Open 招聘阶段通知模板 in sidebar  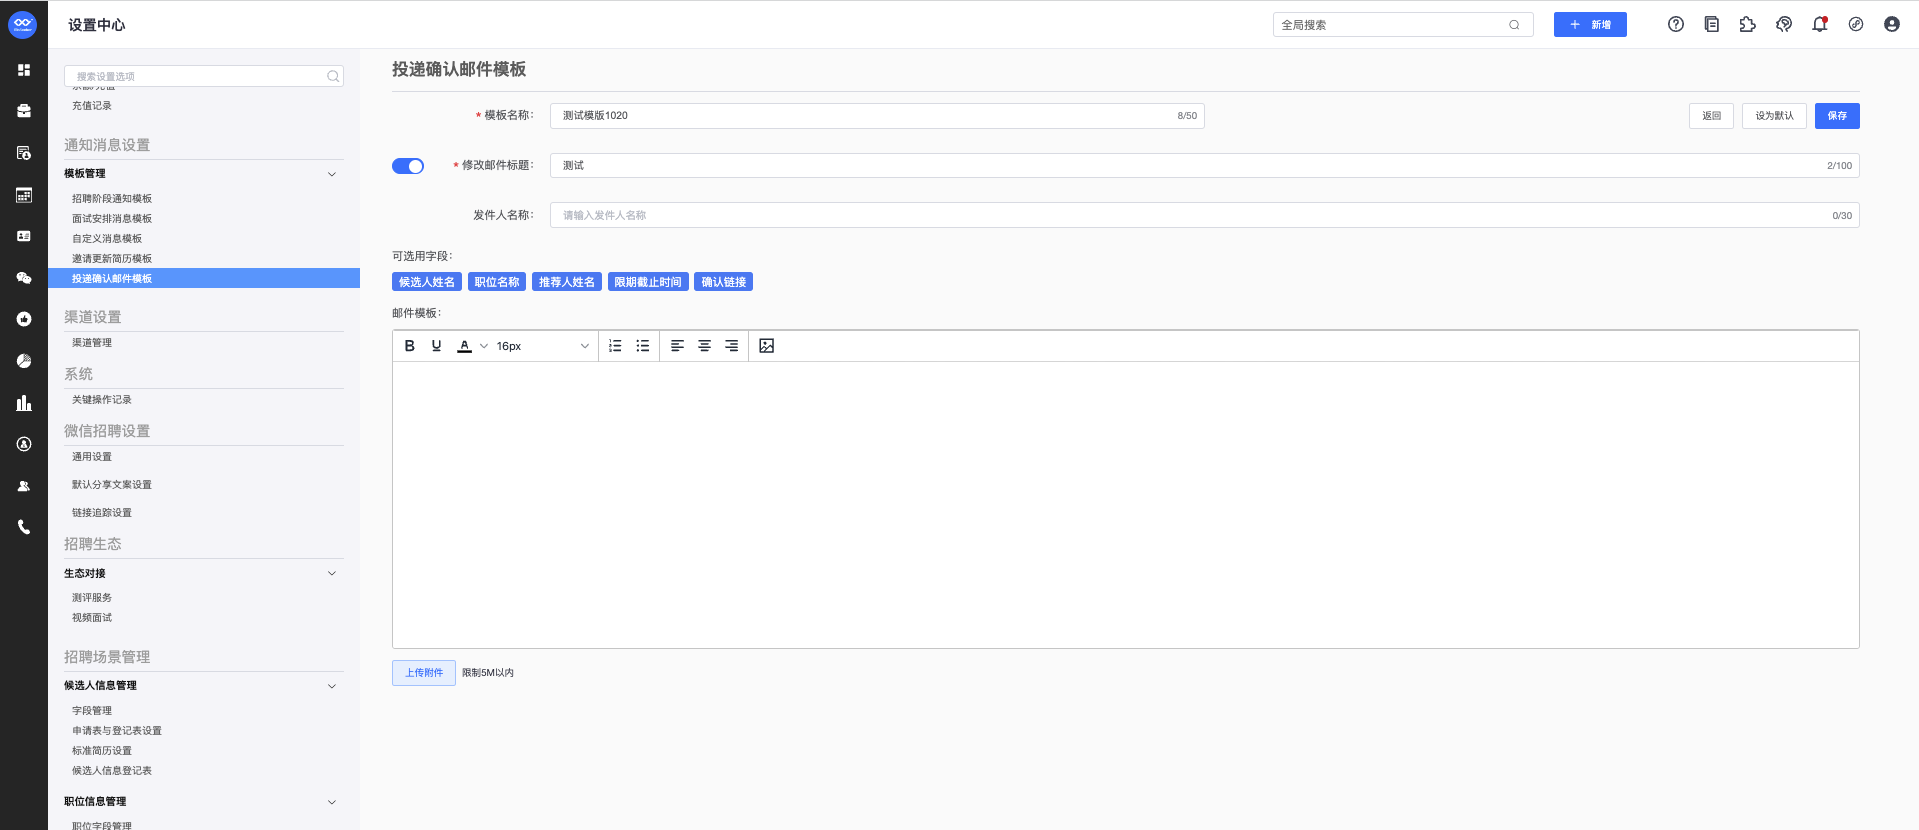point(112,199)
